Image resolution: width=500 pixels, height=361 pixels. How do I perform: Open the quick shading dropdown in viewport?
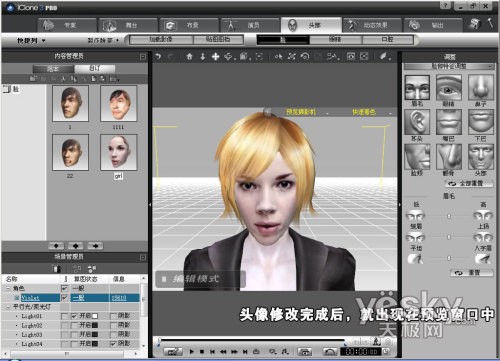(390, 113)
